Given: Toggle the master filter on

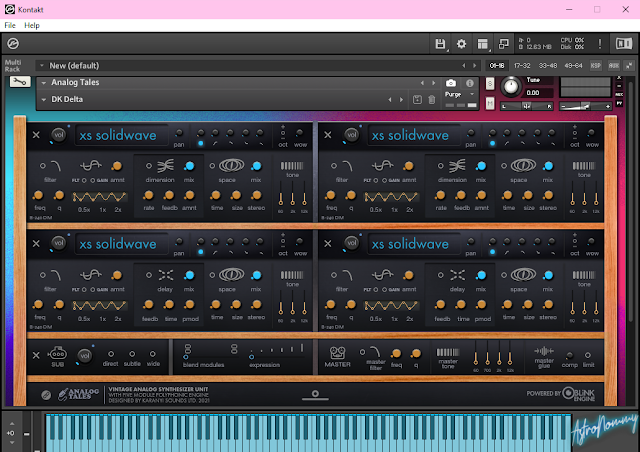Looking at the screenshot, I should [x=362, y=352].
